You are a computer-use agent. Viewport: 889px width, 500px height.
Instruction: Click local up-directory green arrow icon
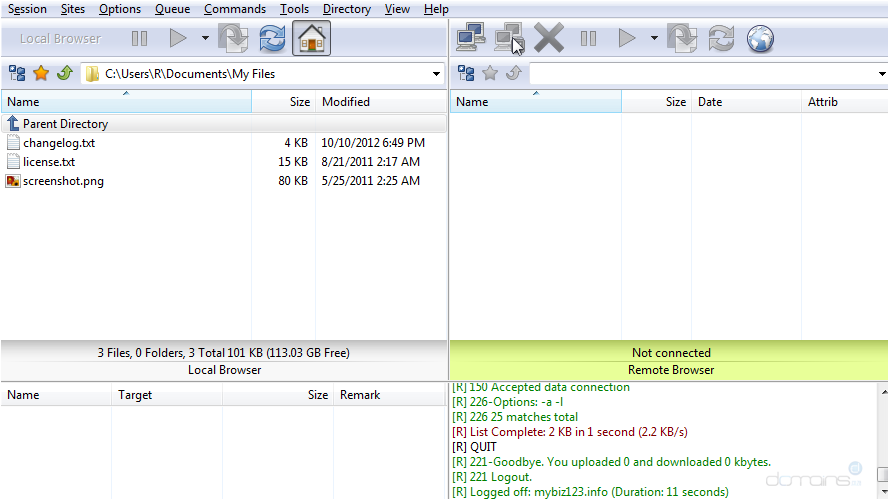64,73
